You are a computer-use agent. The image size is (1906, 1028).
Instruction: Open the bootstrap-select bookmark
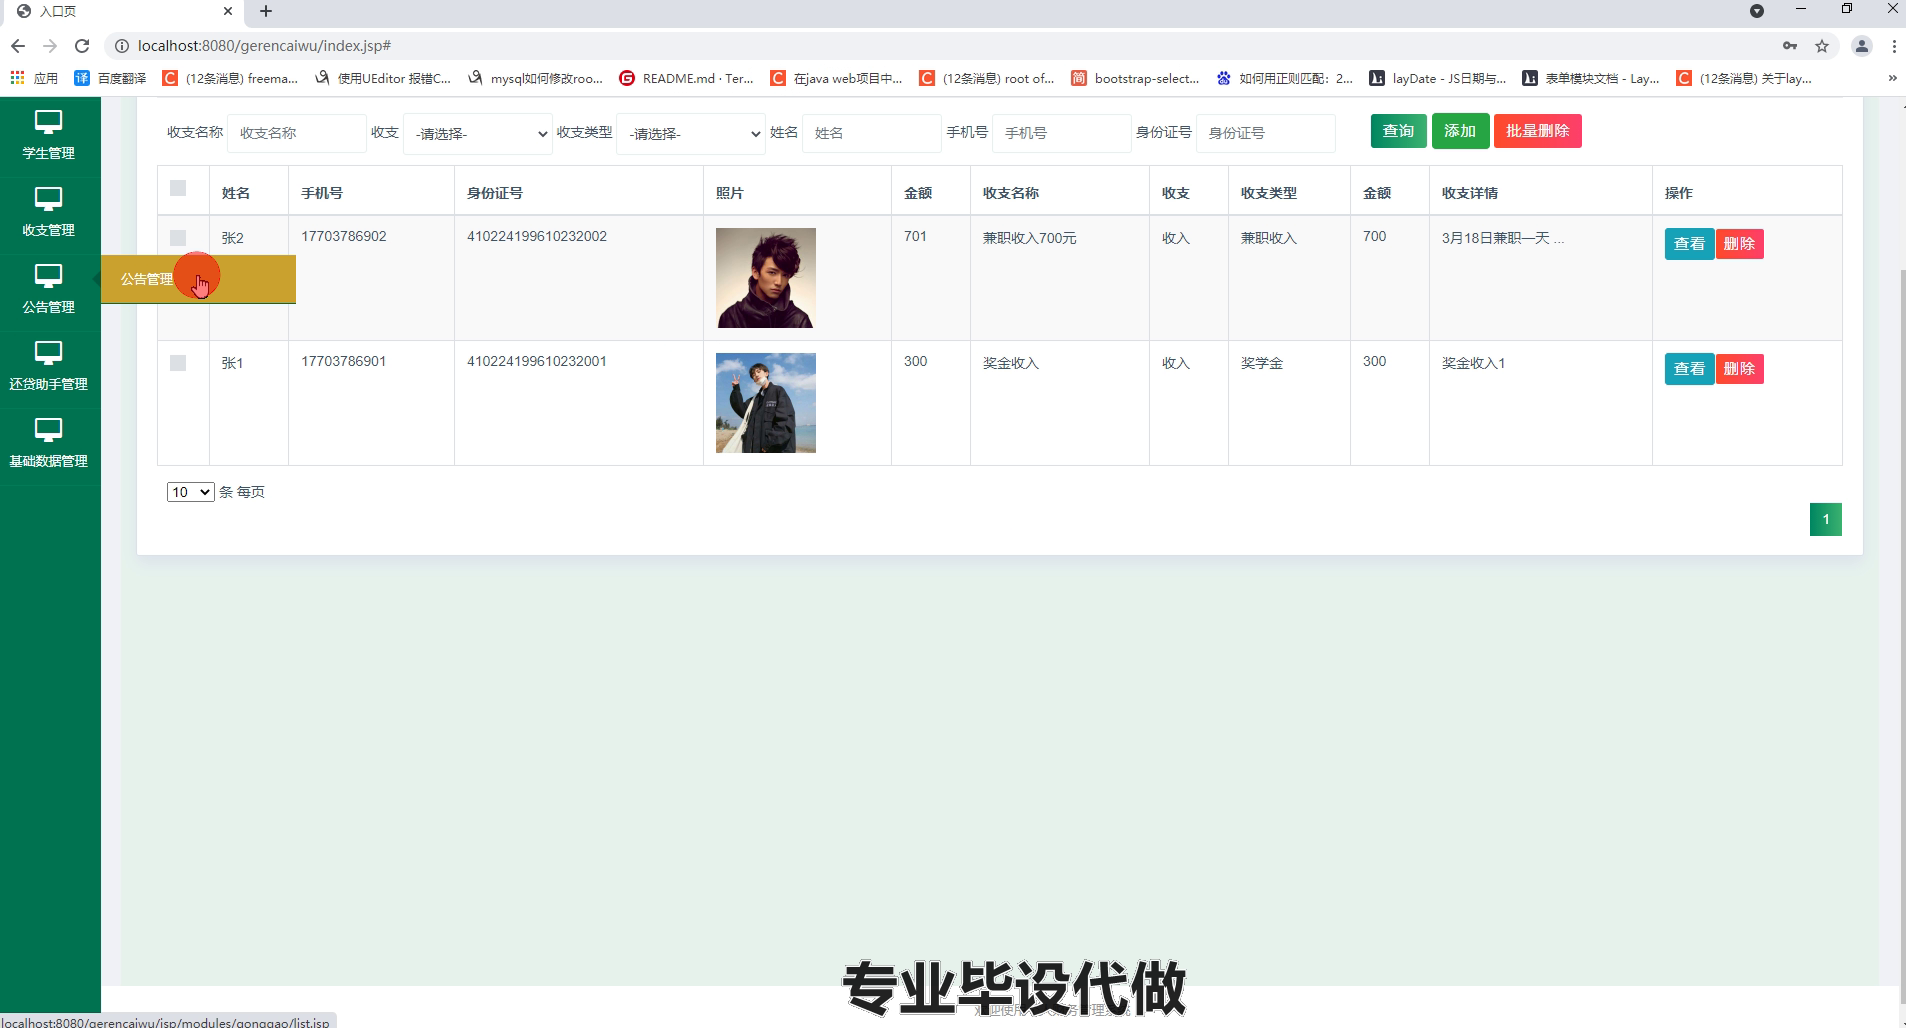[x=1135, y=78]
